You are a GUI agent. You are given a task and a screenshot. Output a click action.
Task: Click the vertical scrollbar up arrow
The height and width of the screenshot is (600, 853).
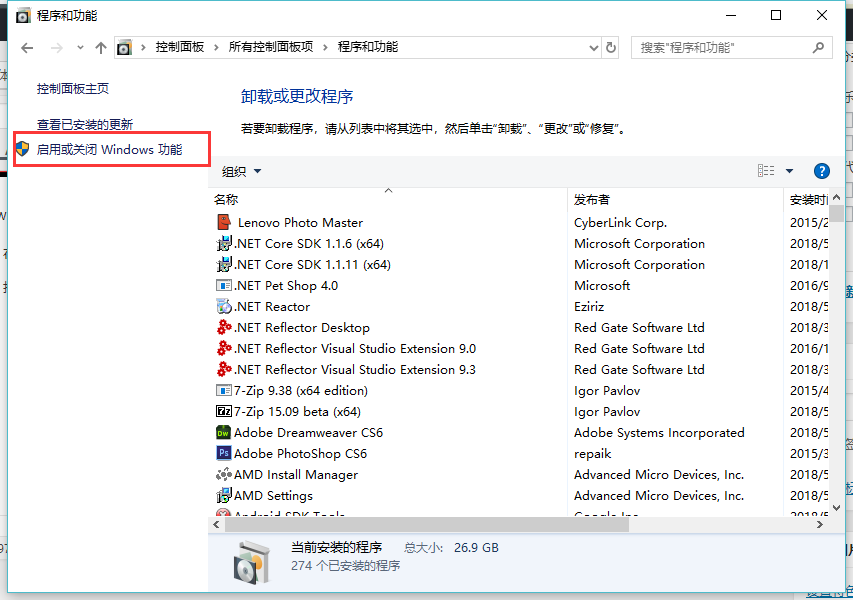pos(837,197)
